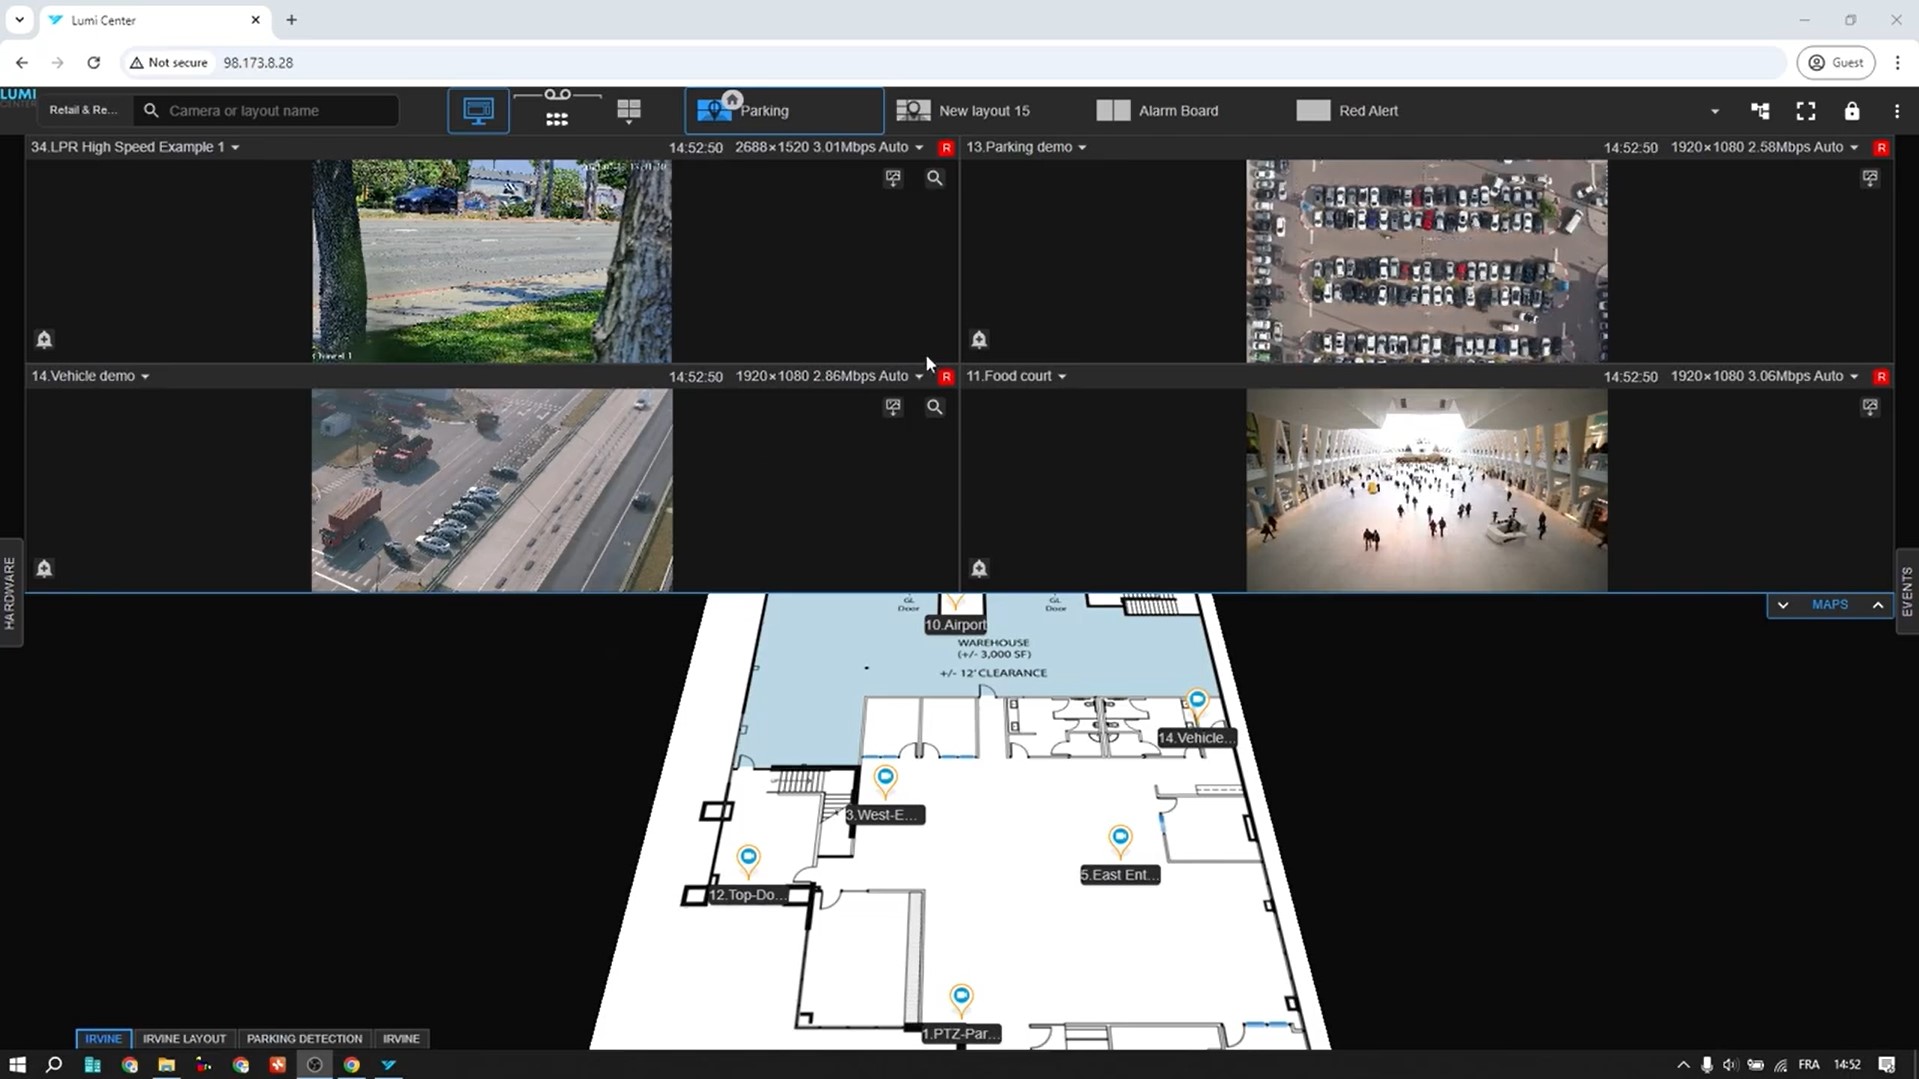Click the East Entrance camera pin on map

[x=1120, y=838]
